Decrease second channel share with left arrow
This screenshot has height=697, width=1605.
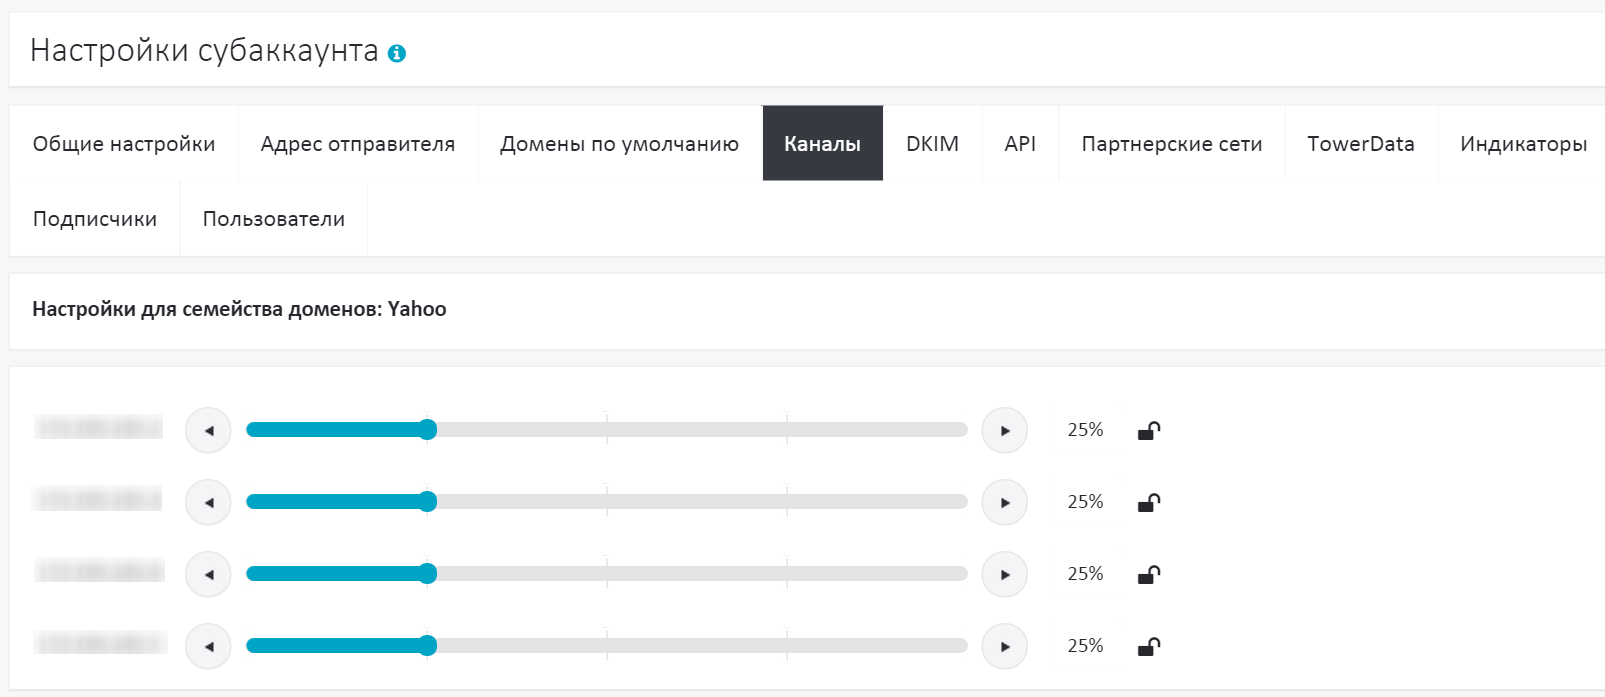tap(208, 503)
